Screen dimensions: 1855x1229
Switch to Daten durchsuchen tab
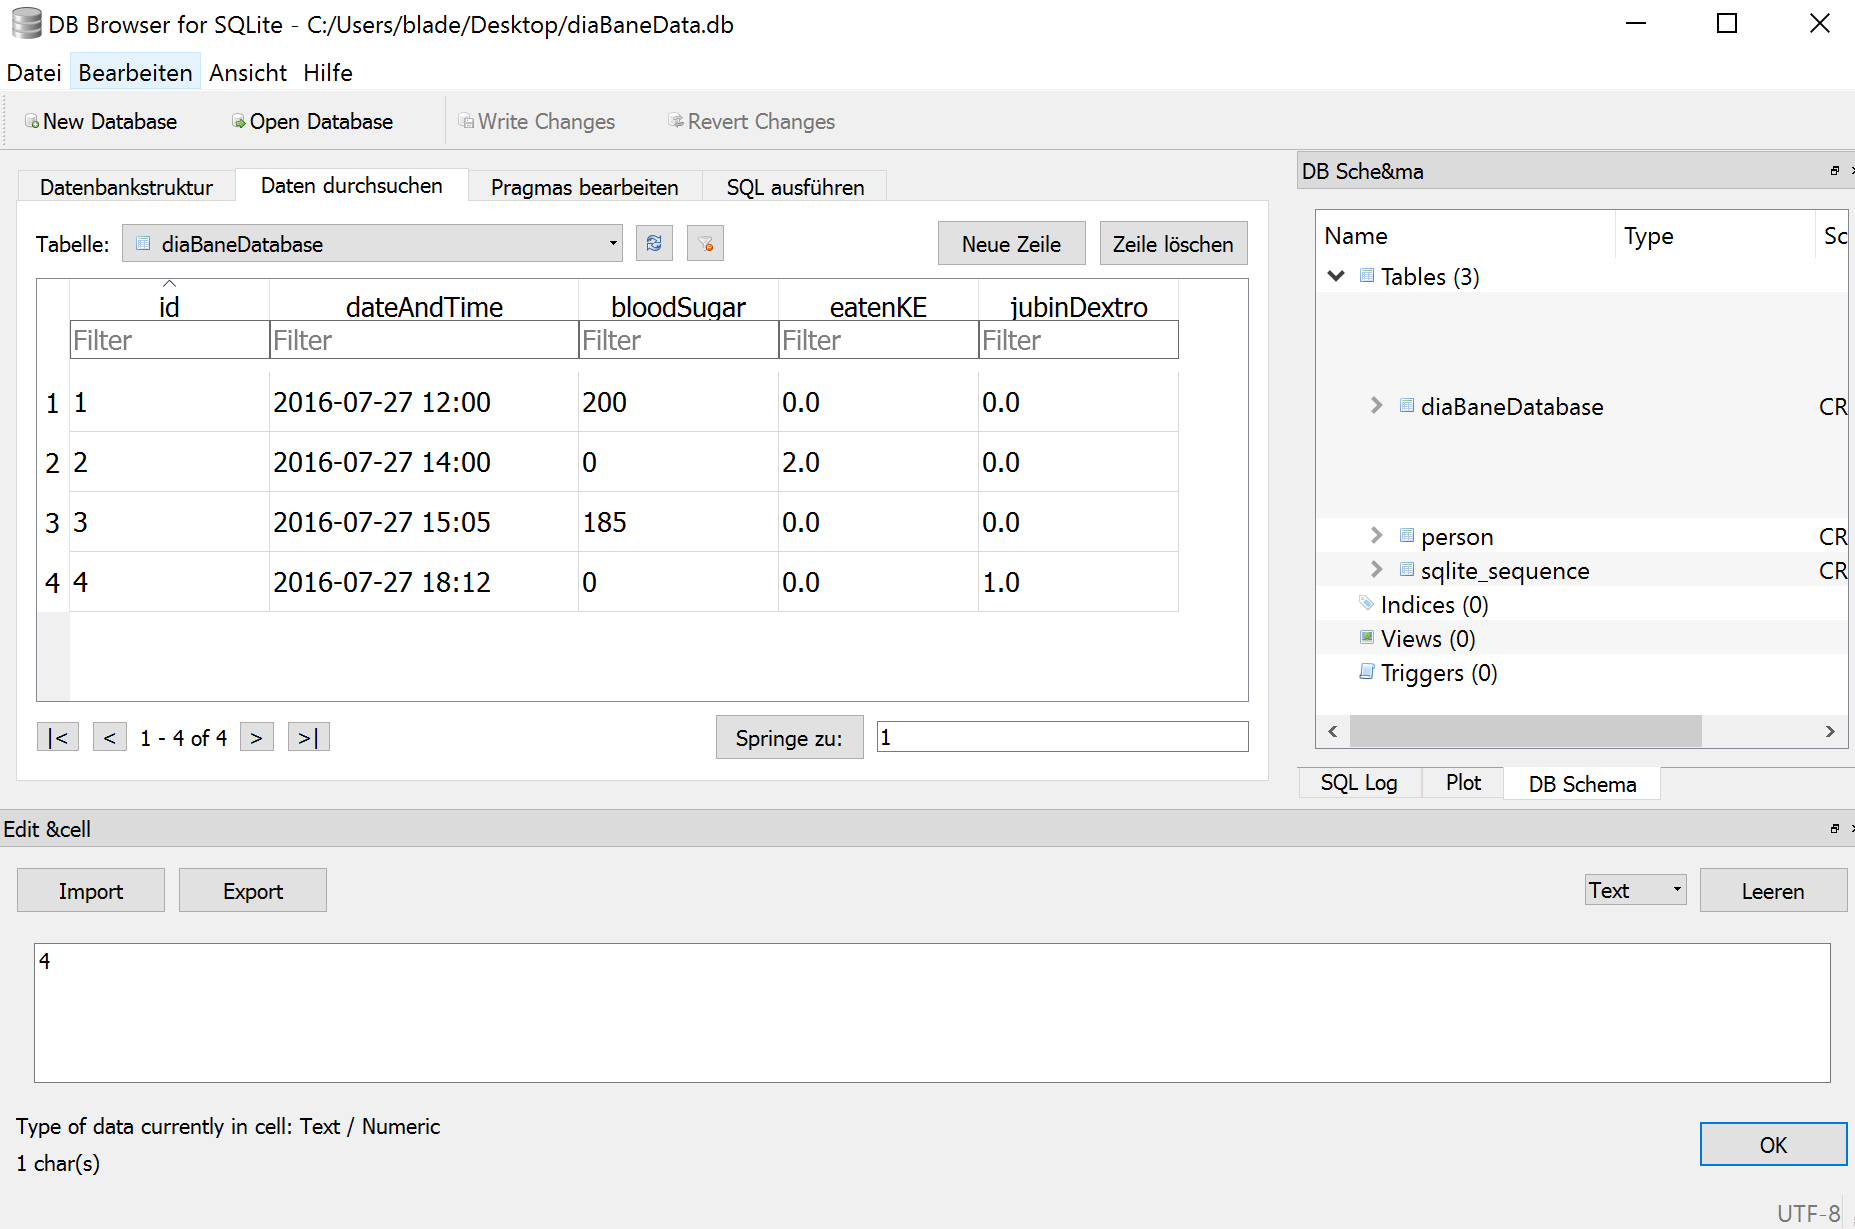(x=352, y=185)
